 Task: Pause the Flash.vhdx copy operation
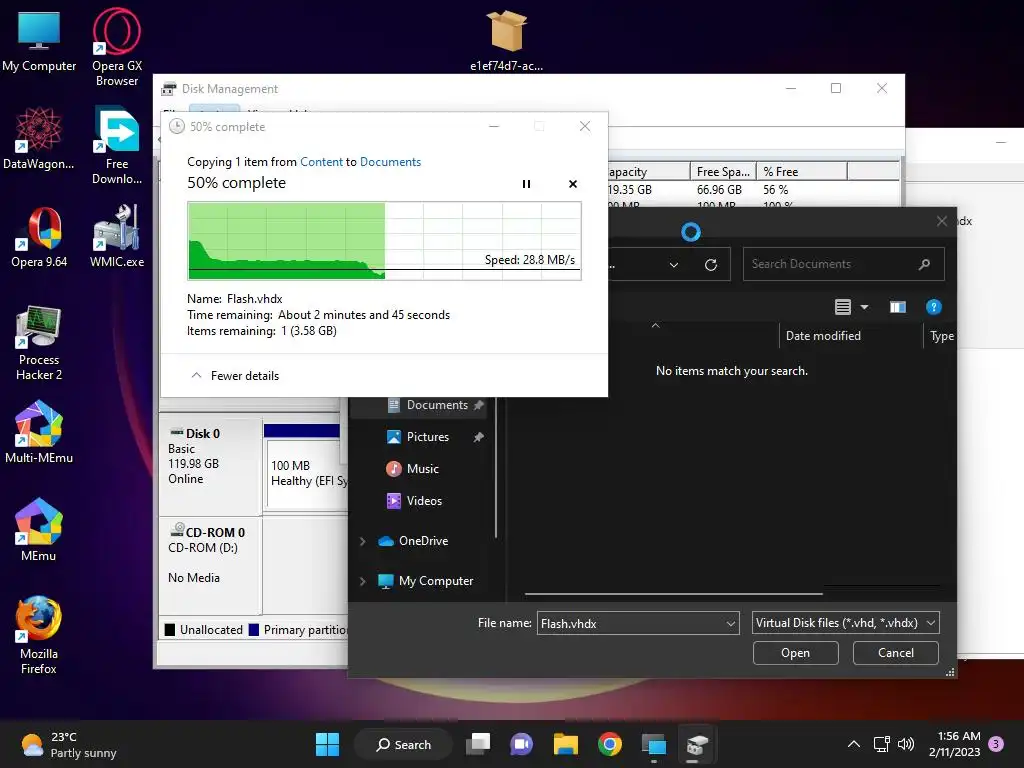click(526, 184)
